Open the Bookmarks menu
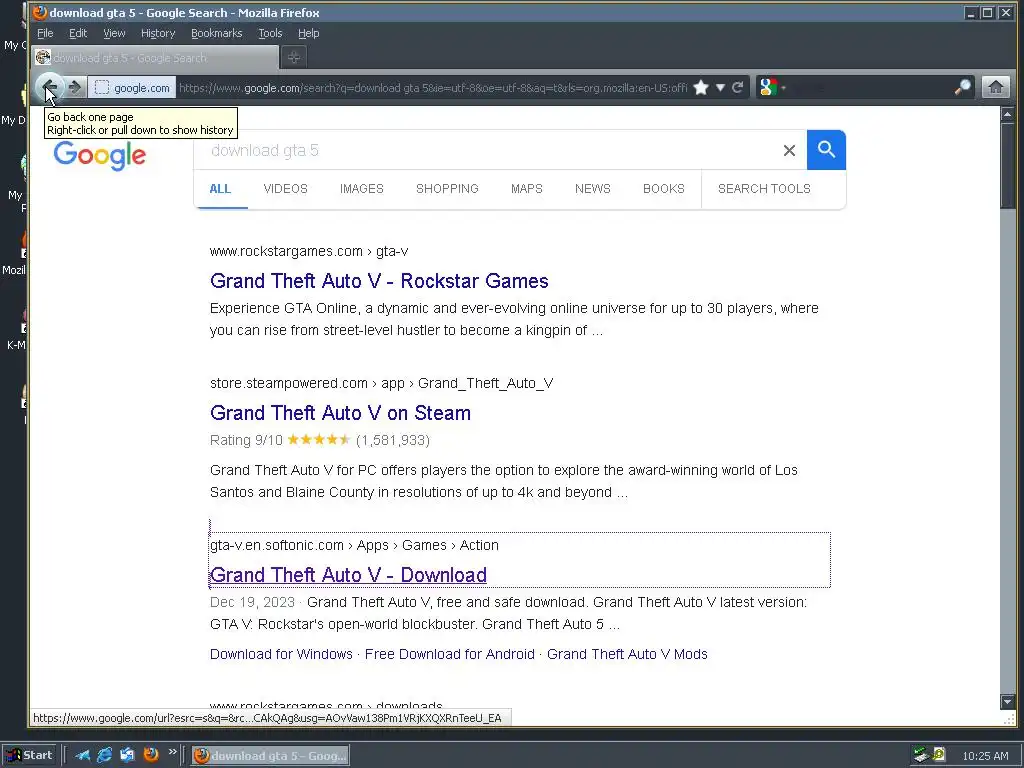The height and width of the screenshot is (768, 1024). pyautogui.click(x=216, y=33)
